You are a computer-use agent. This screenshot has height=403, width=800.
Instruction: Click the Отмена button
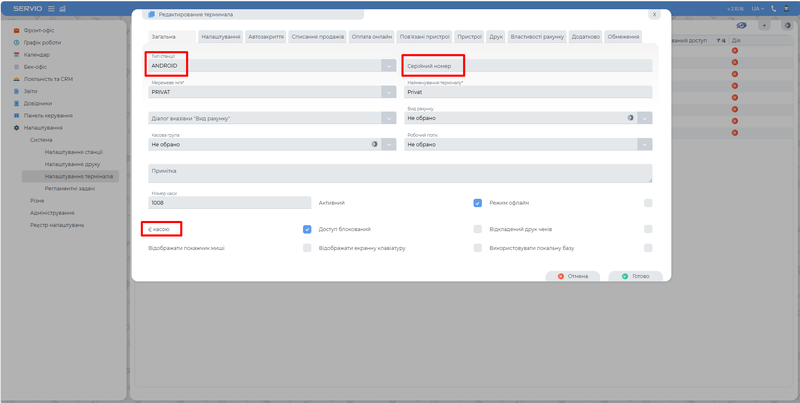[572, 275]
